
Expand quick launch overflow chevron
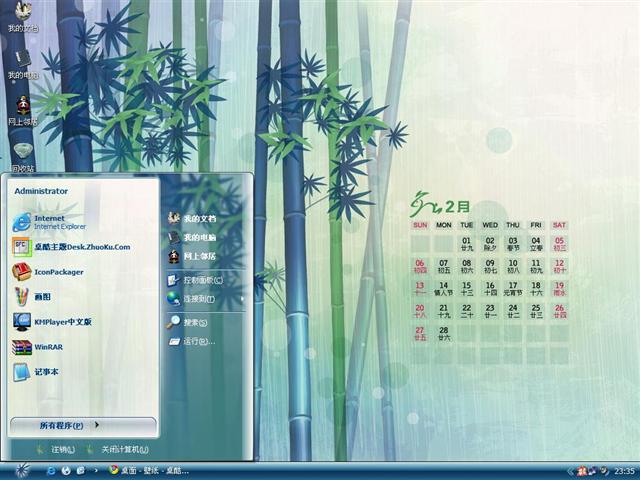click(x=96, y=471)
